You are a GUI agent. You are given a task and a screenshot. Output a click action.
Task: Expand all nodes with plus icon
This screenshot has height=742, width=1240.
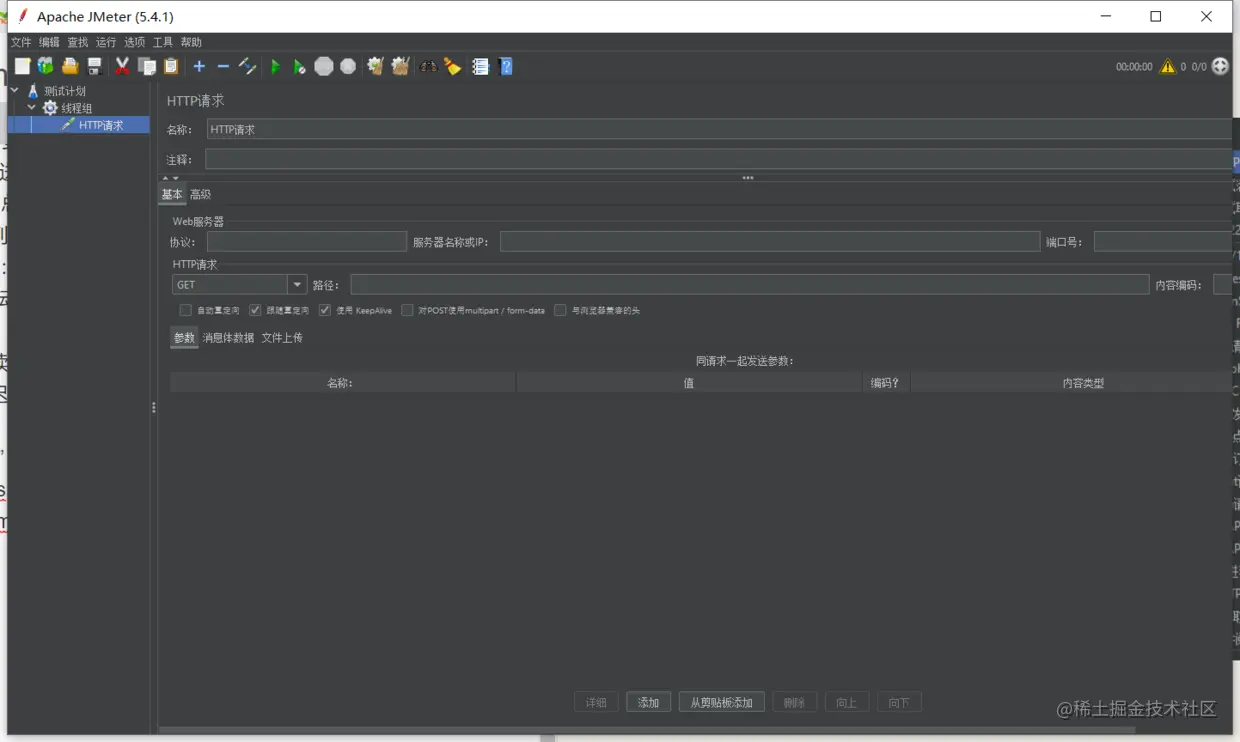199,66
